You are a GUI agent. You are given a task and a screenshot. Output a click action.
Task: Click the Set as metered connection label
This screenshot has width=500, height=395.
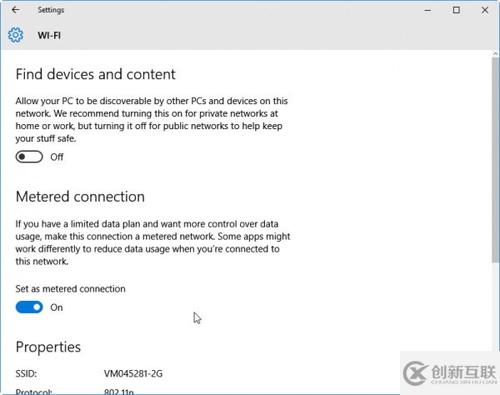coord(70,289)
